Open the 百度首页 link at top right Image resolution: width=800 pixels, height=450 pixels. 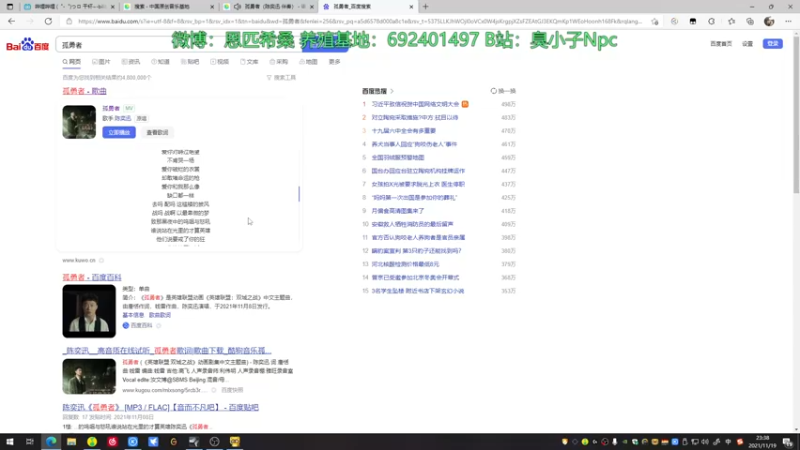721,44
